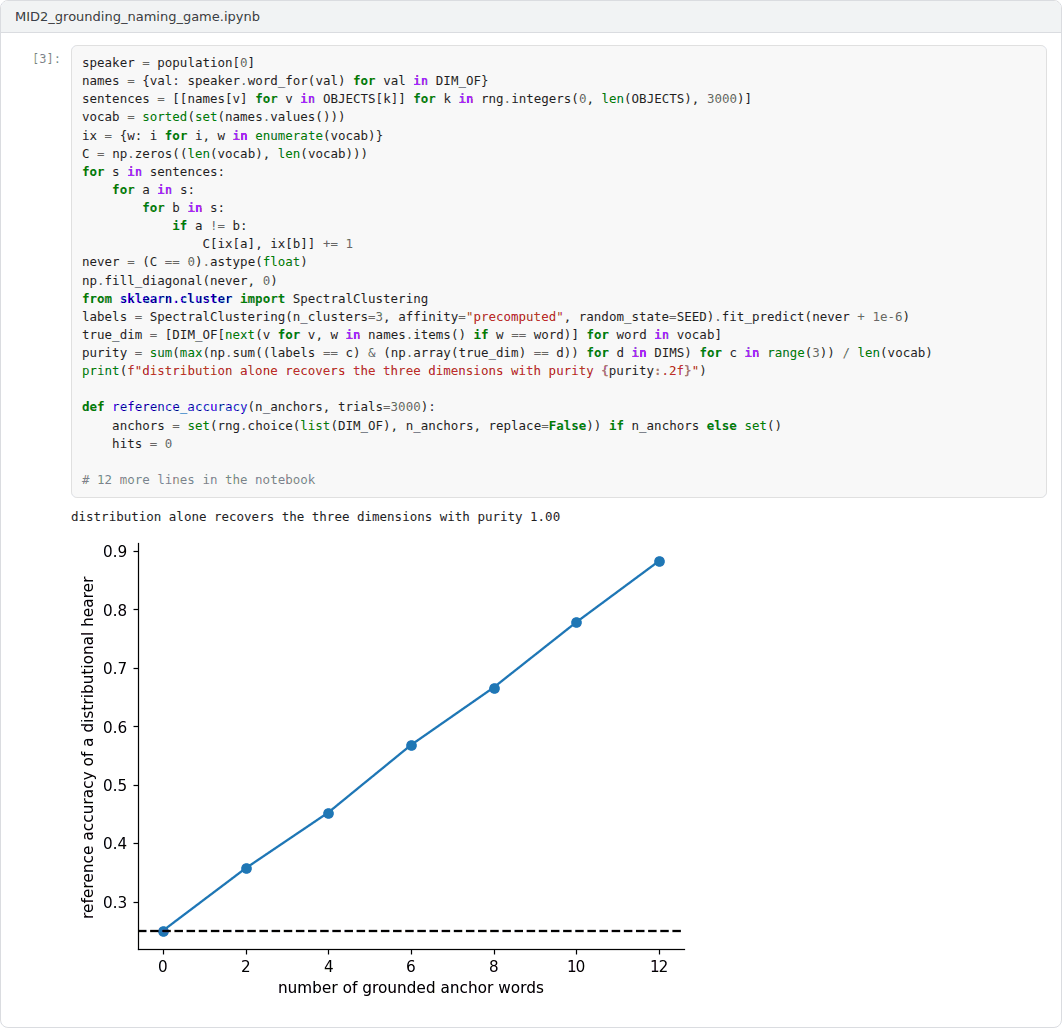
Task: Click the y-axis label 'reference accuracy of a distributional hearer'
Action: pos(87,747)
